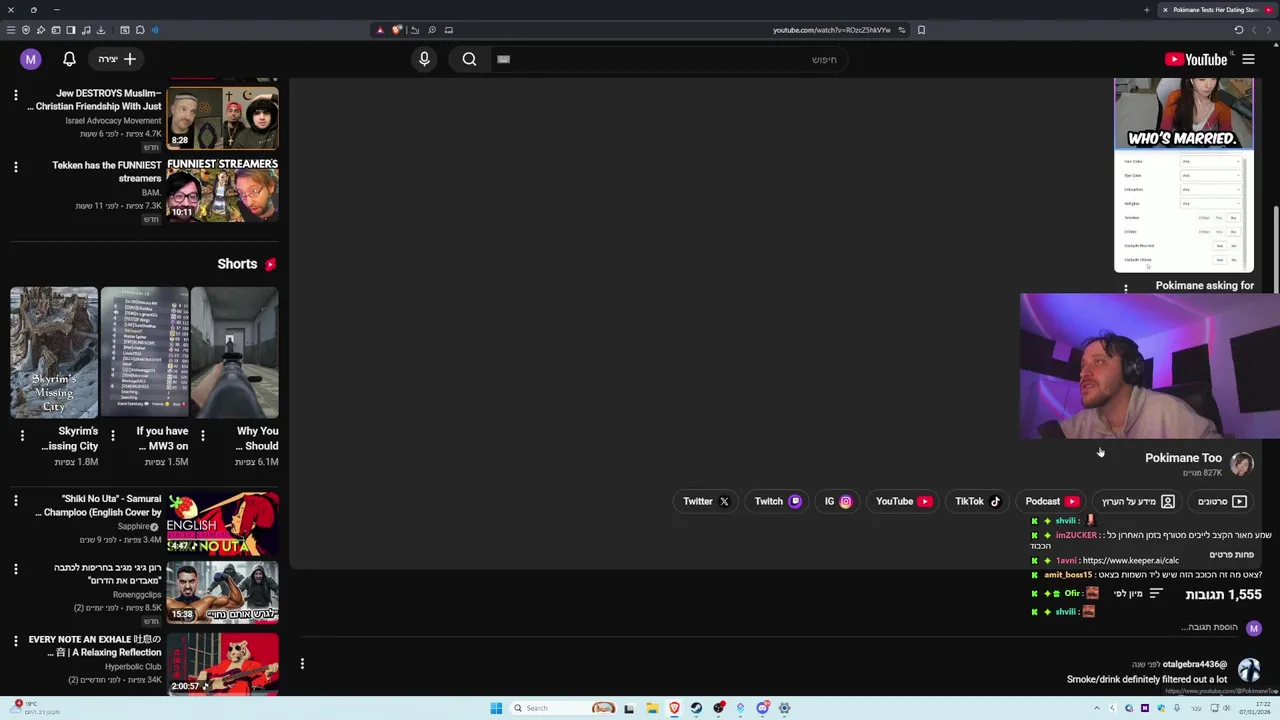Open the Pokimane Too channel avatar
1280x720 pixels.
[1242, 463]
